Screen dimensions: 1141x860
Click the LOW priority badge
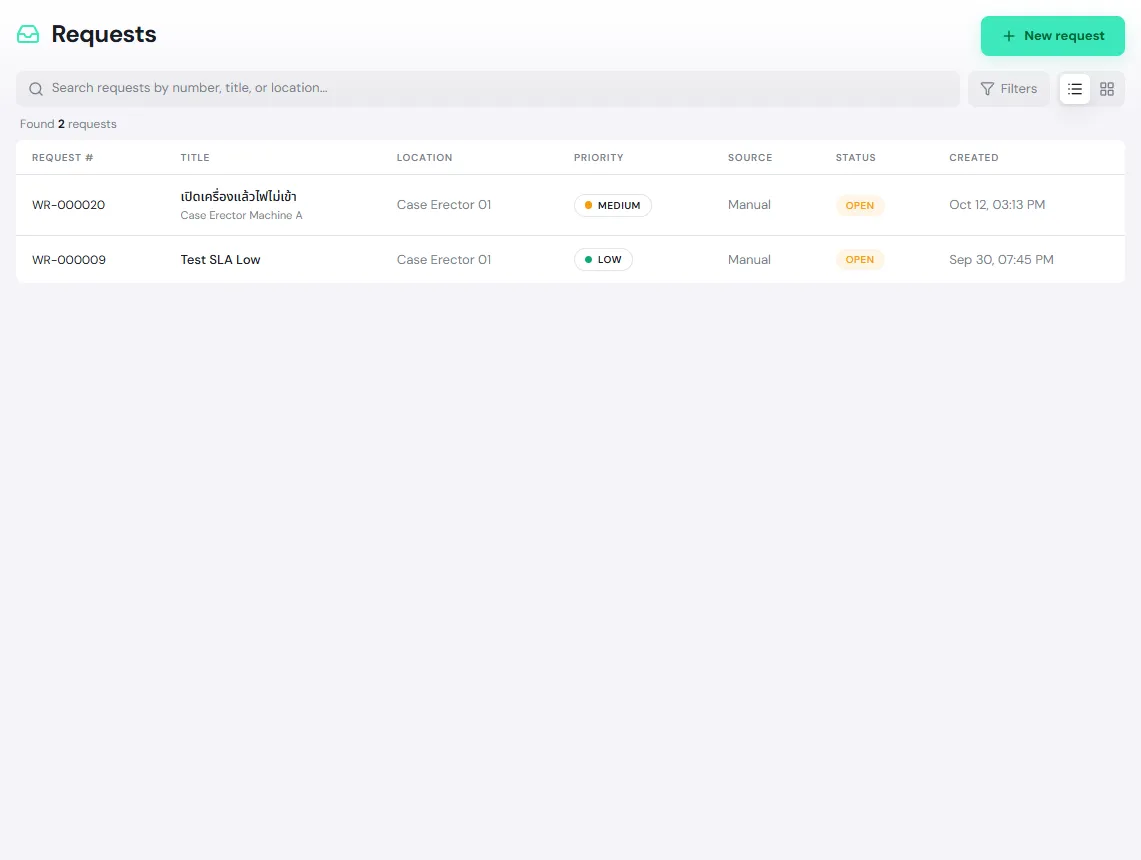coord(603,260)
